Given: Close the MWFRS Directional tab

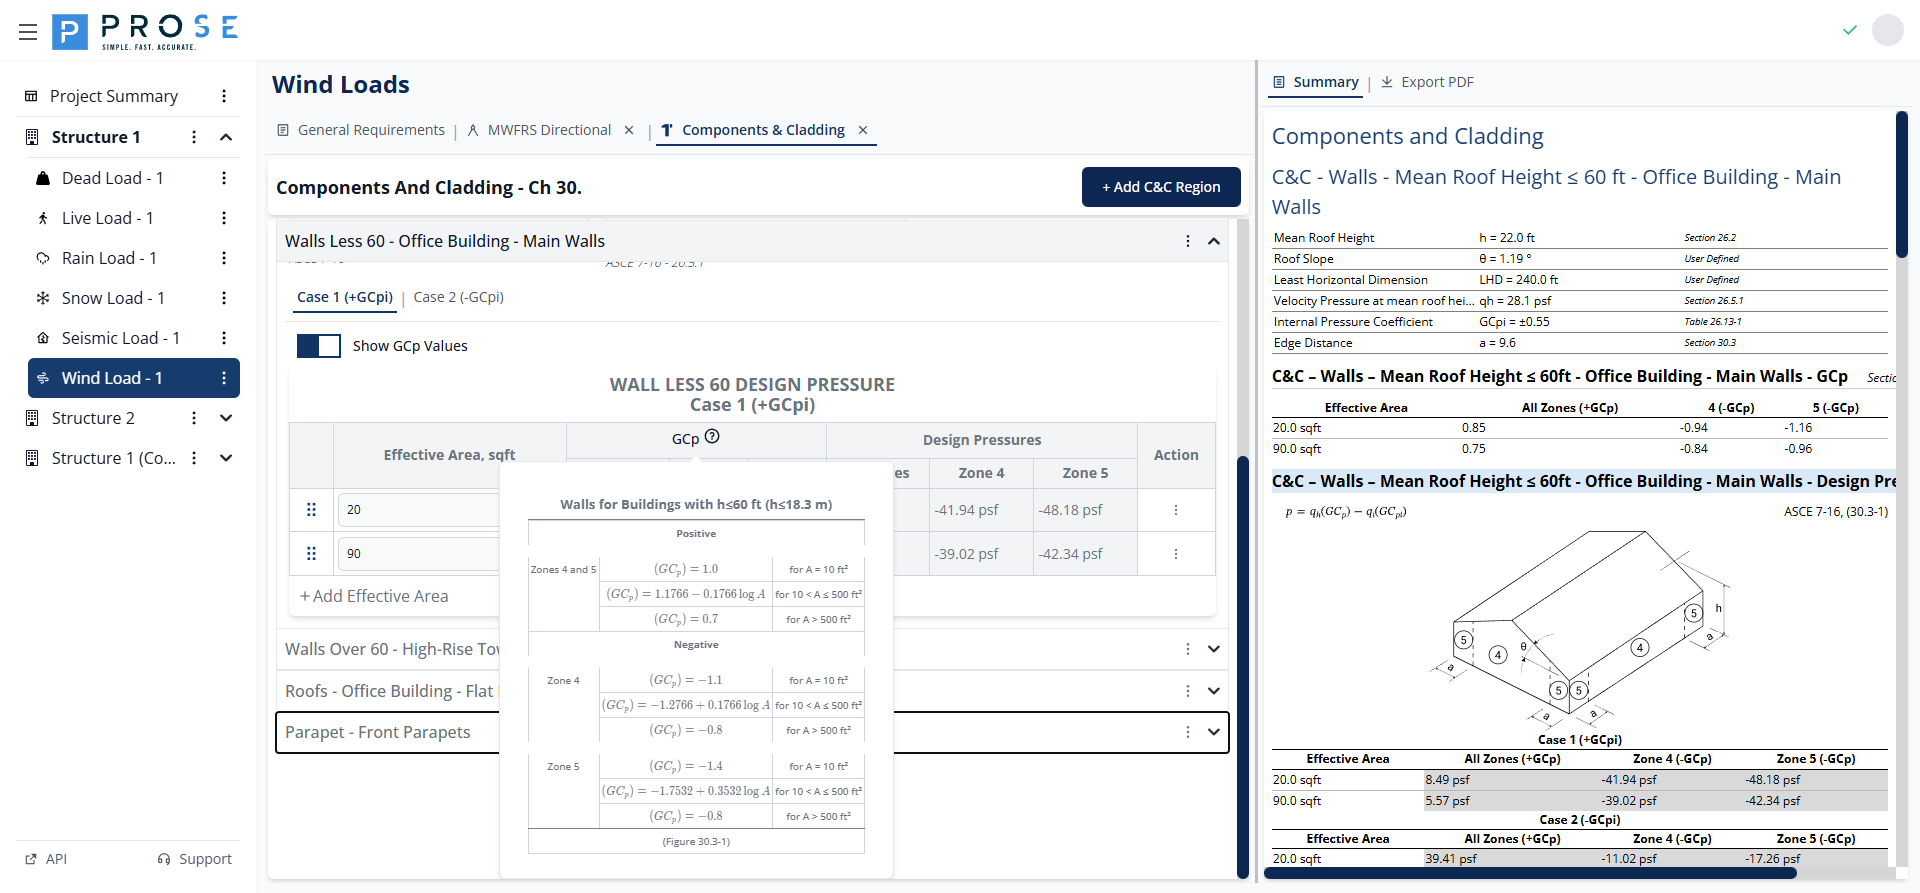Looking at the screenshot, I should pos(629,130).
